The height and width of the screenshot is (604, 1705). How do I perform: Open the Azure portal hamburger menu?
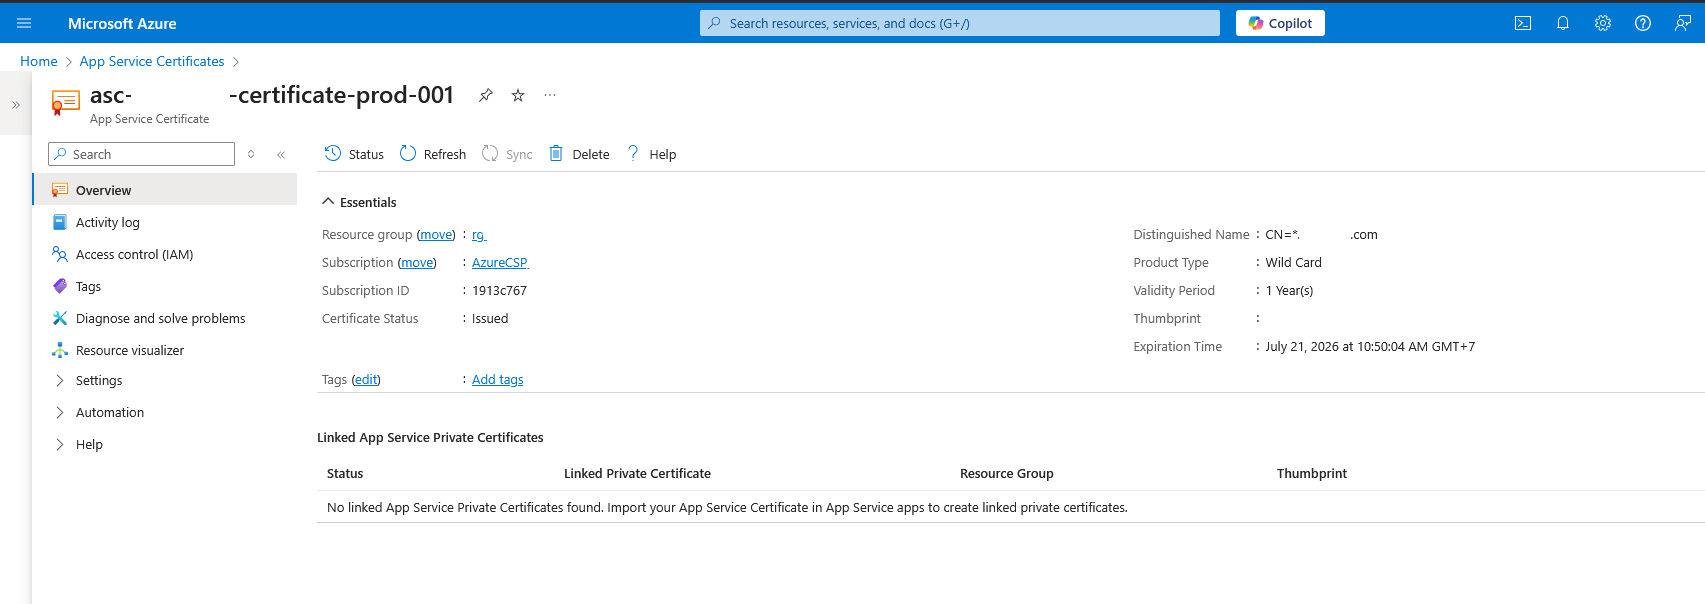click(x=24, y=23)
